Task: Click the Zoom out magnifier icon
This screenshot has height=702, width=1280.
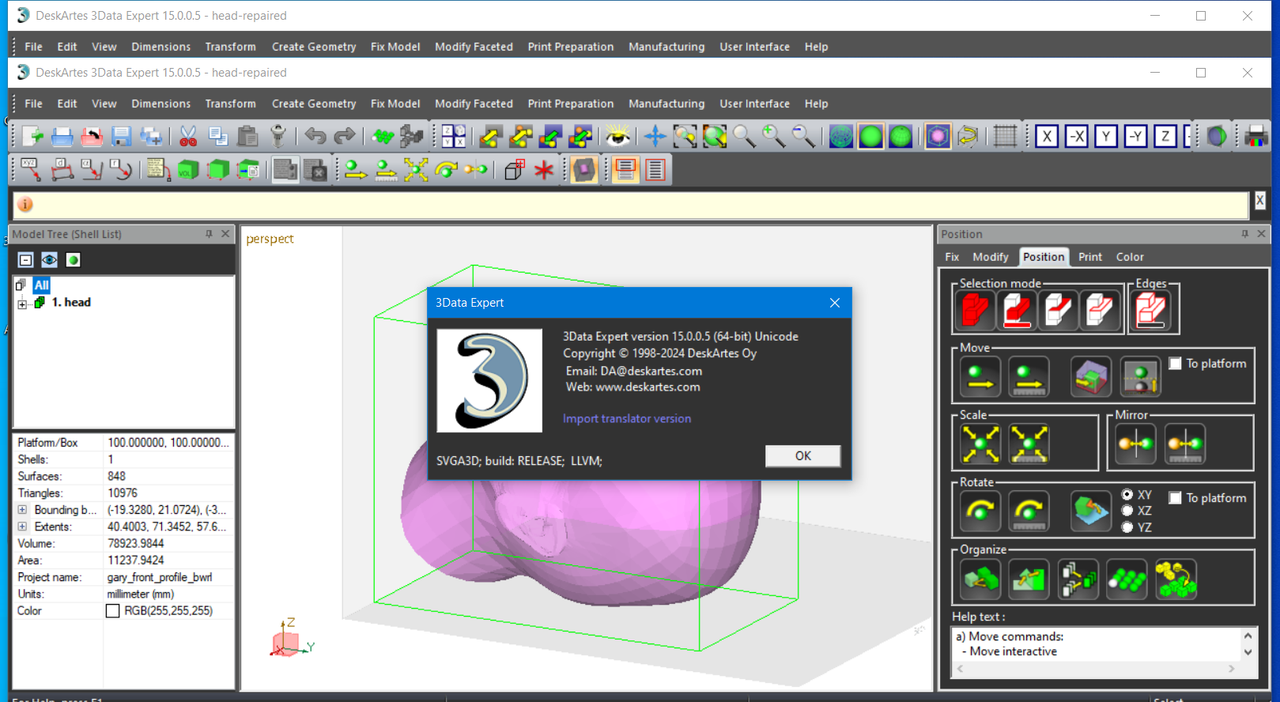Action: click(x=804, y=137)
